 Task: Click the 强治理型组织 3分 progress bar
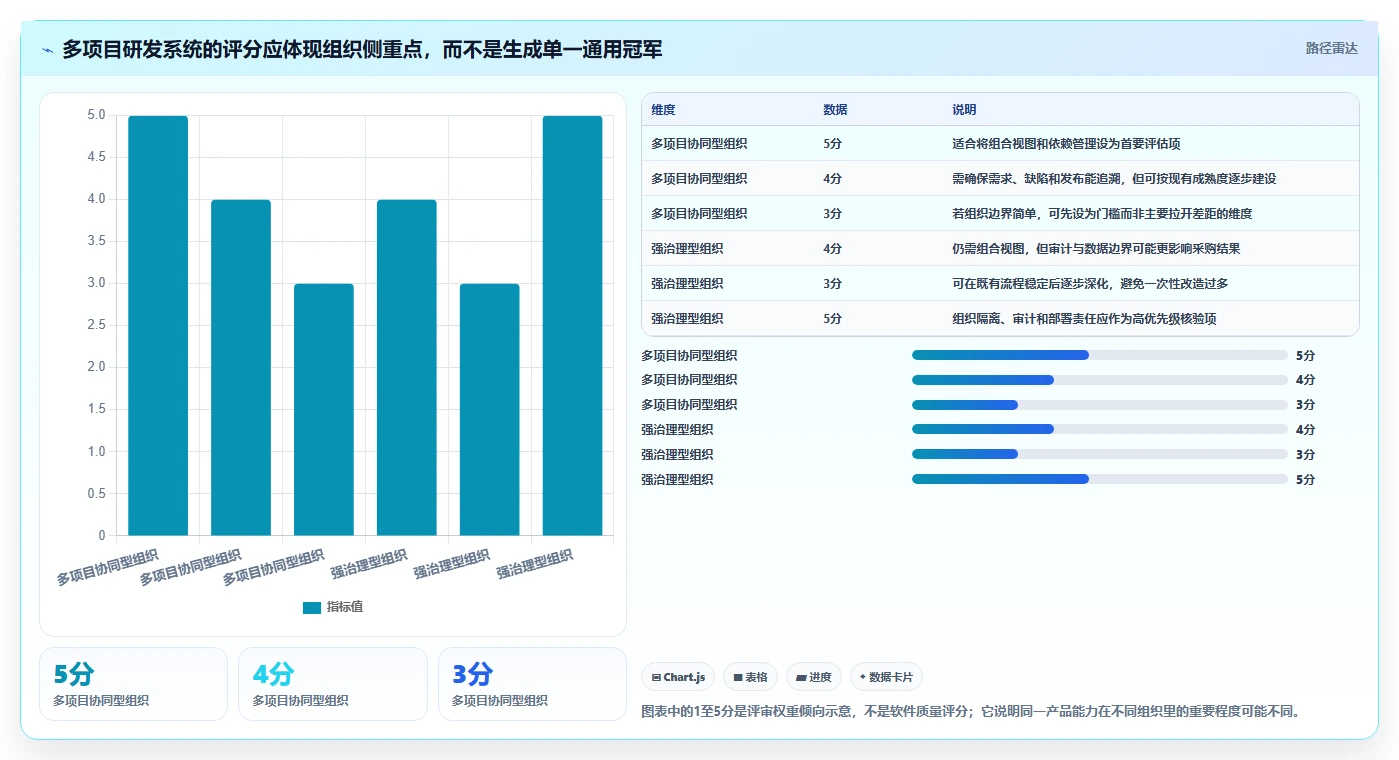point(1099,455)
